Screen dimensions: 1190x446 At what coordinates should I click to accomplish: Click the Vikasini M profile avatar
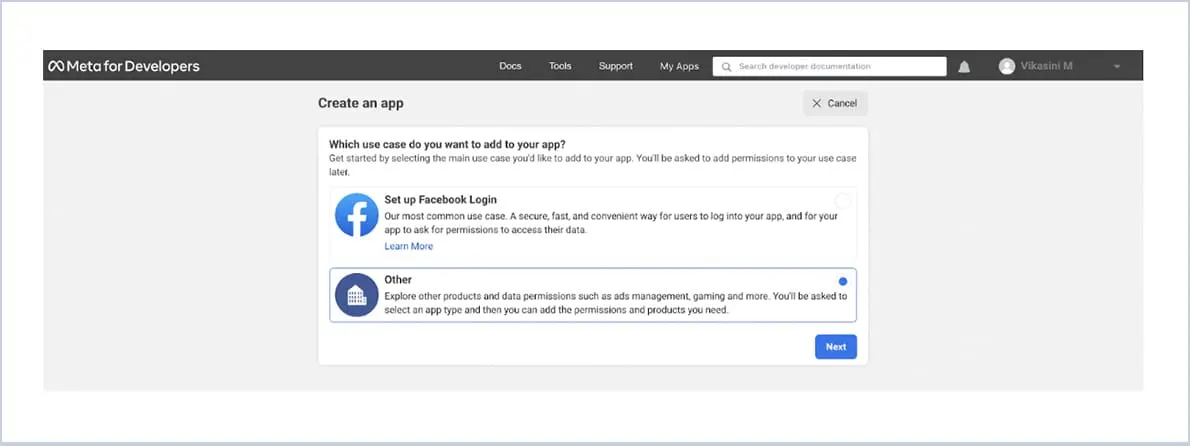tap(1007, 66)
